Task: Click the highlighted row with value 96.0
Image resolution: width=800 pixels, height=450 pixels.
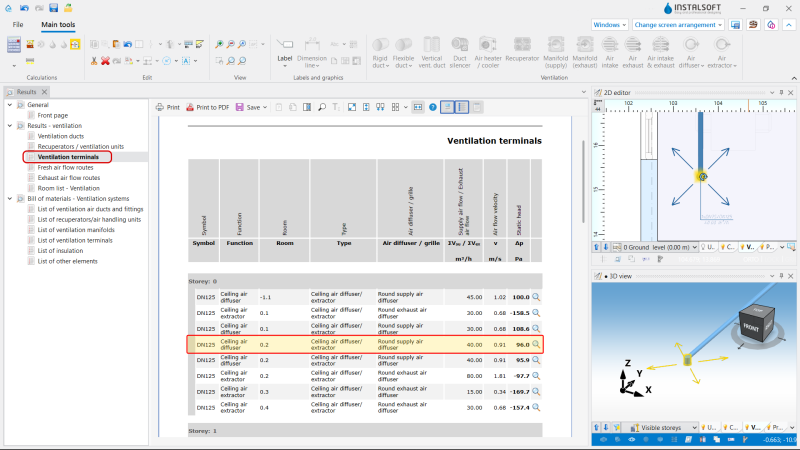Action: (365, 344)
